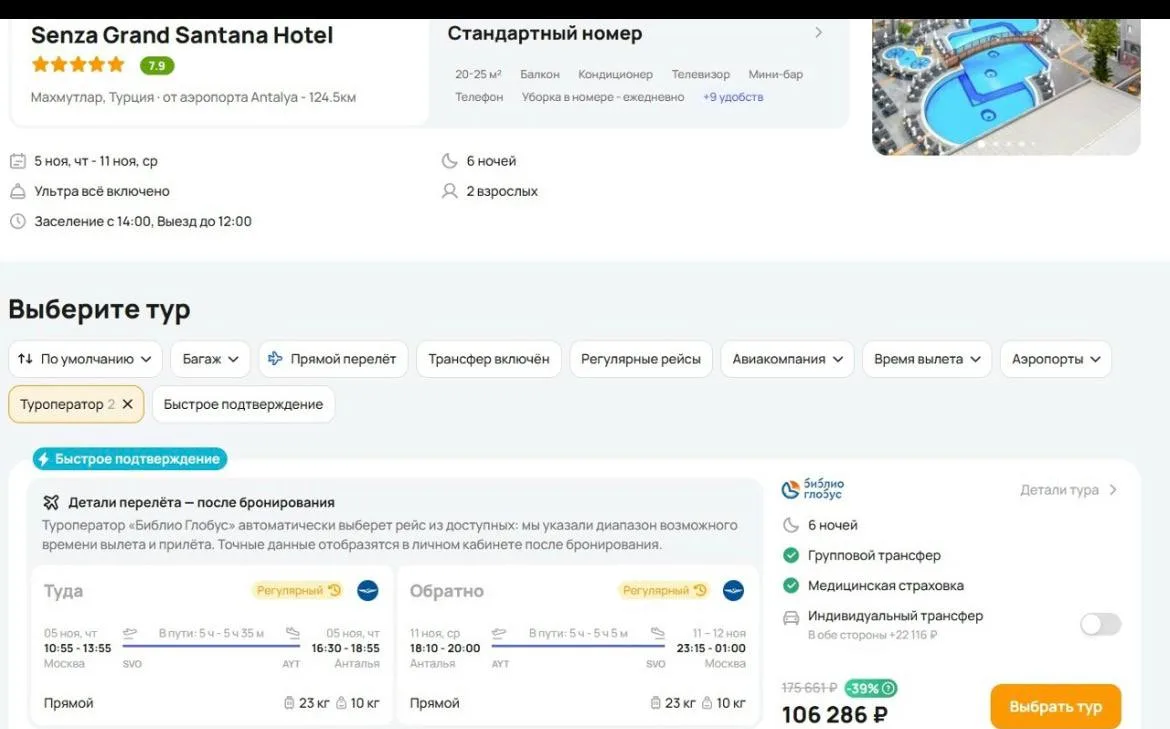Click the airline logo in the Туда card

tap(368, 590)
